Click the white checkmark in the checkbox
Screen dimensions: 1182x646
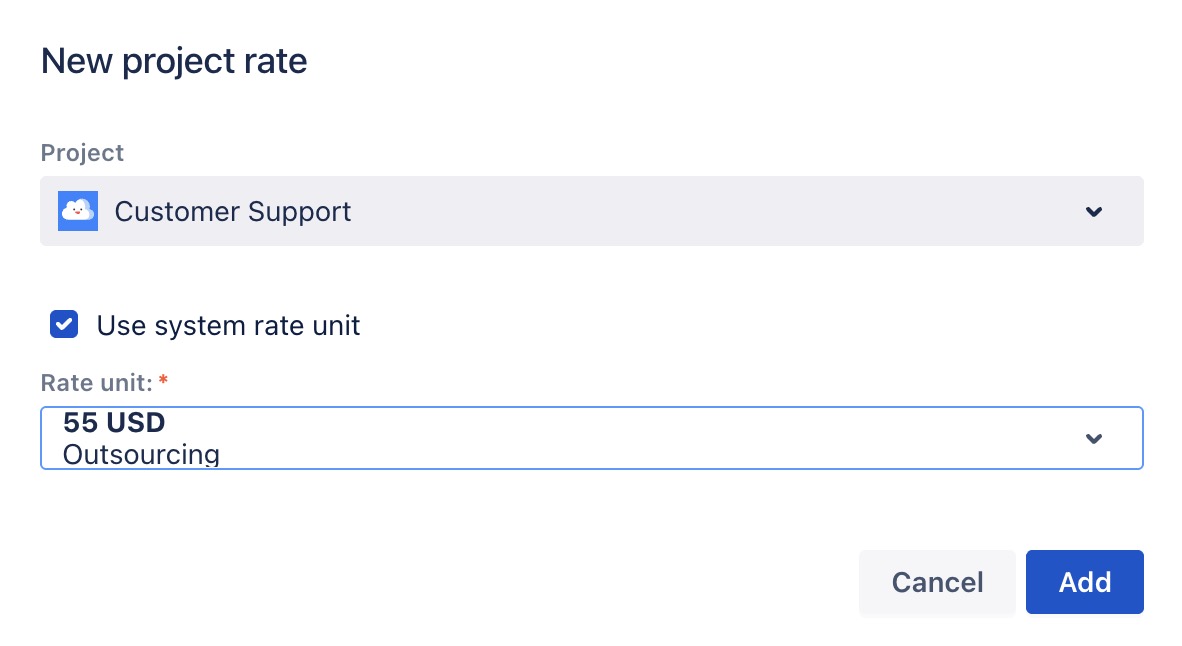click(64, 325)
